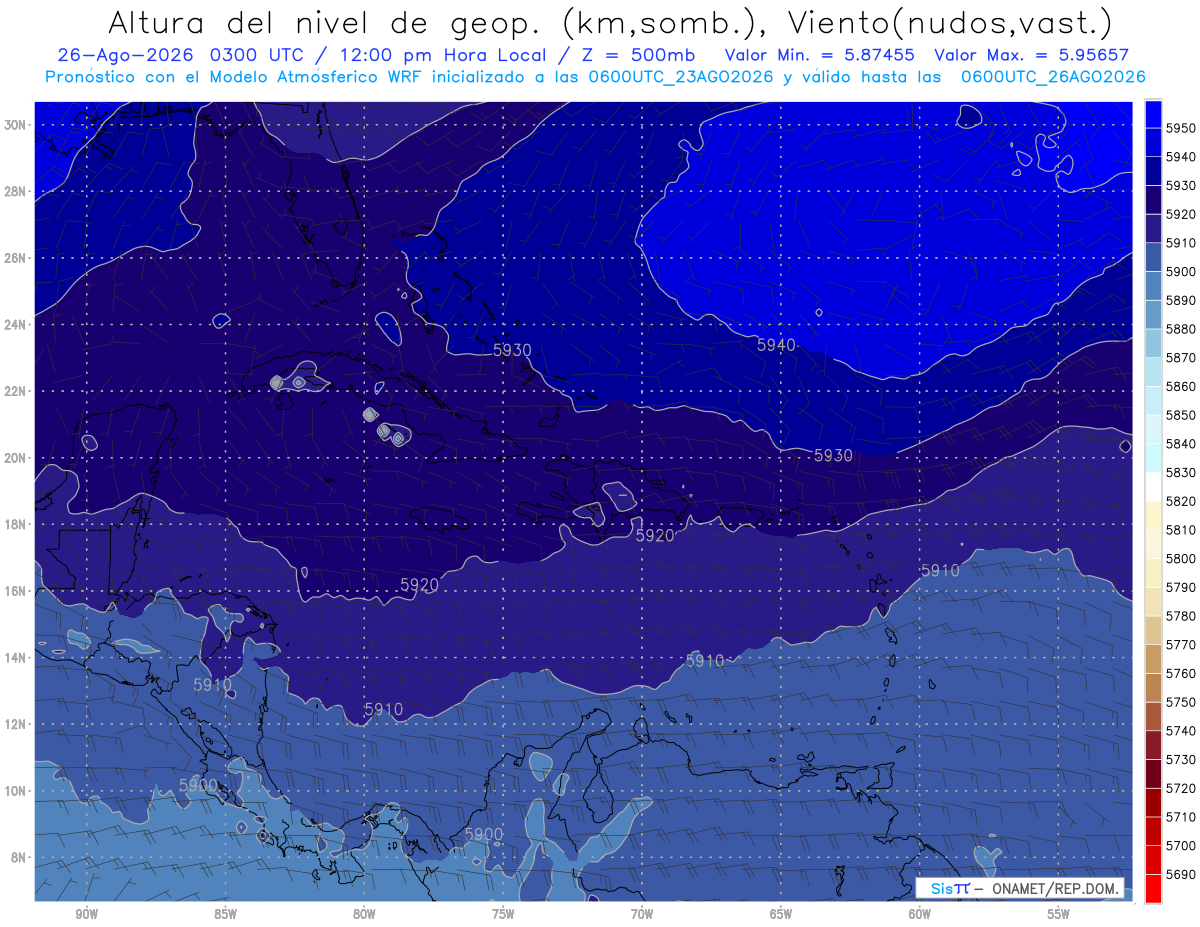The width and height of the screenshot is (1200, 927).
Task: Choose the tan swatch between 5770 and 5760
Action: 1153,659
